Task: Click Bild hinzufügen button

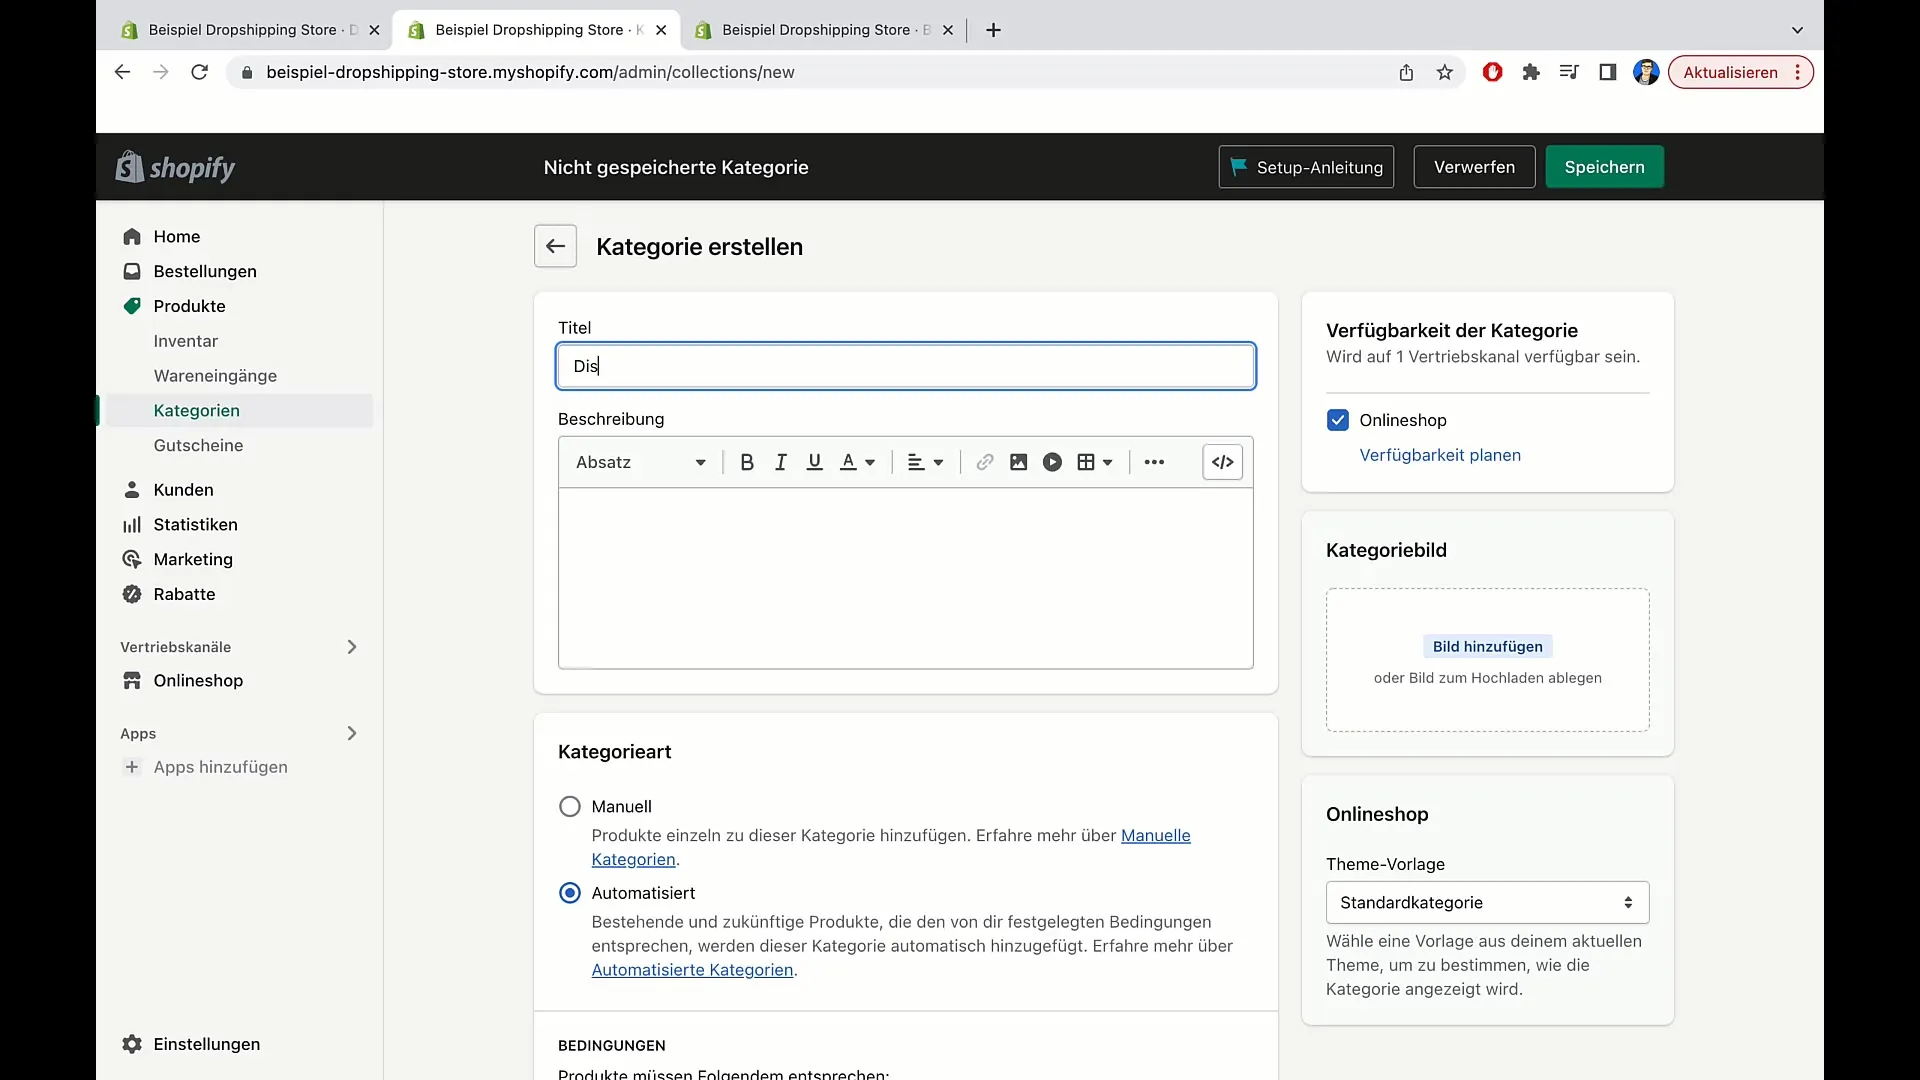Action: pos(1487,646)
